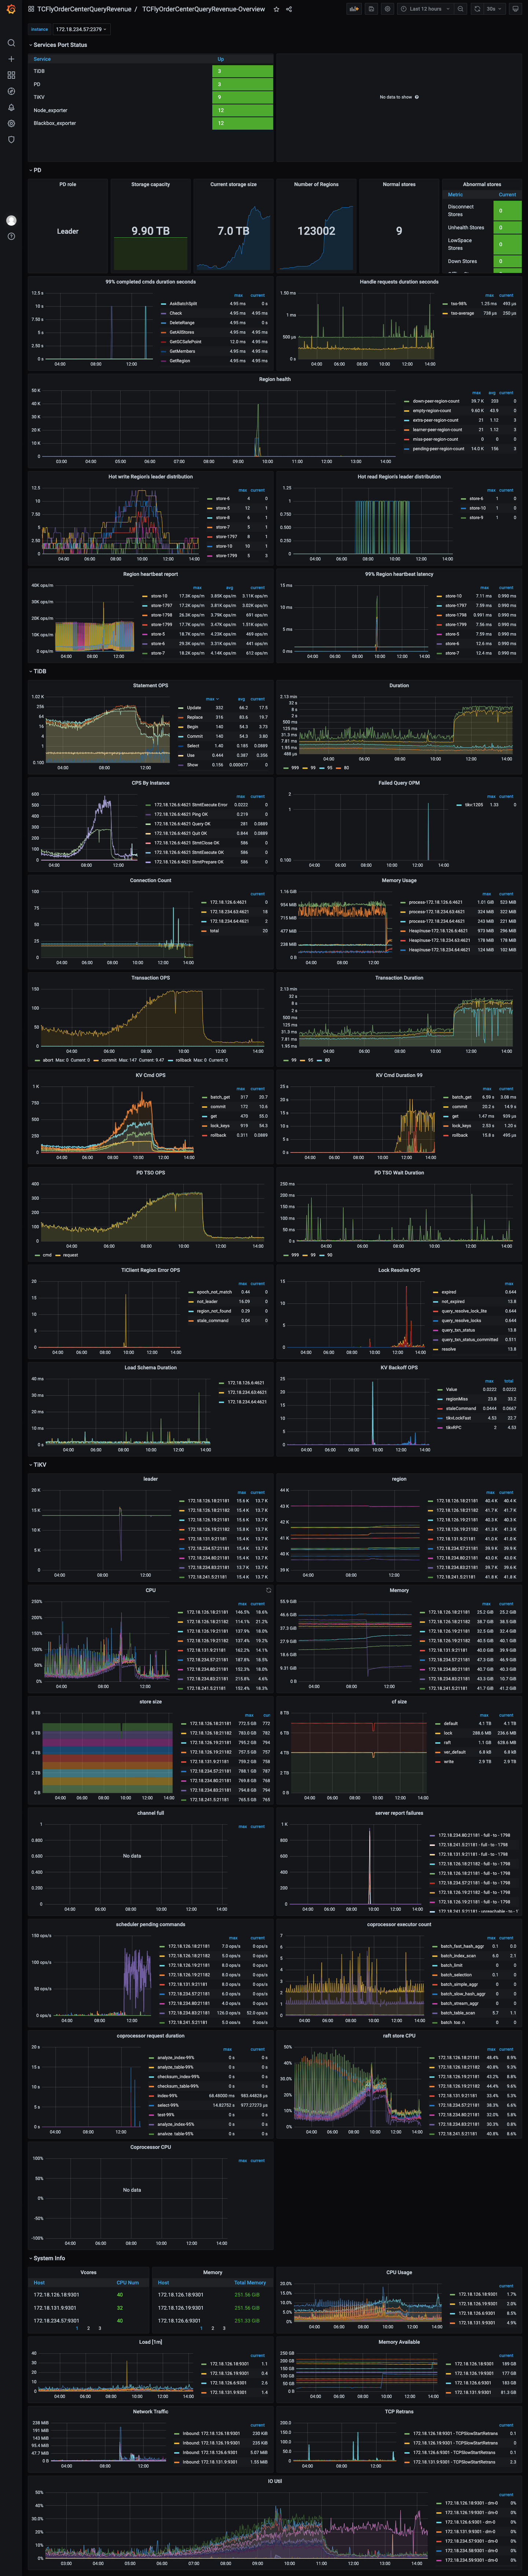This screenshot has width=528, height=2576.
Task: Open dashboard settings gear in top bar
Action: (x=387, y=9)
